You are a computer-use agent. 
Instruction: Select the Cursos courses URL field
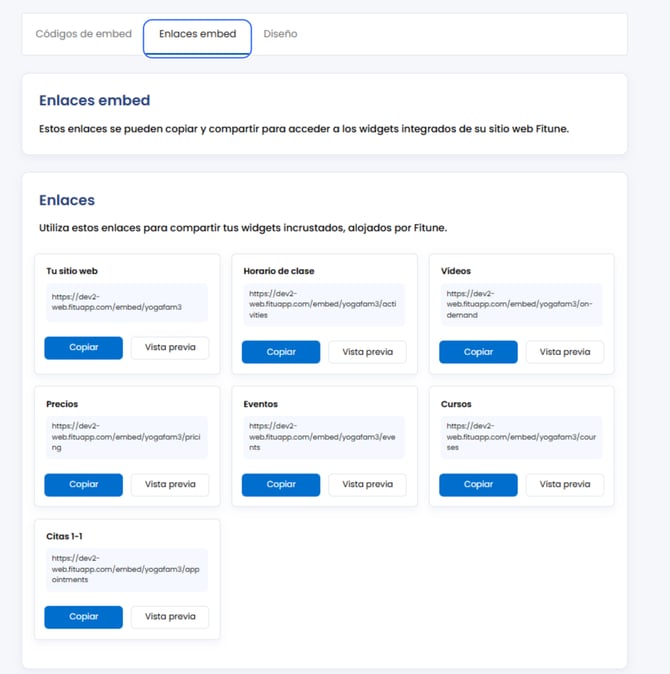click(x=521, y=437)
